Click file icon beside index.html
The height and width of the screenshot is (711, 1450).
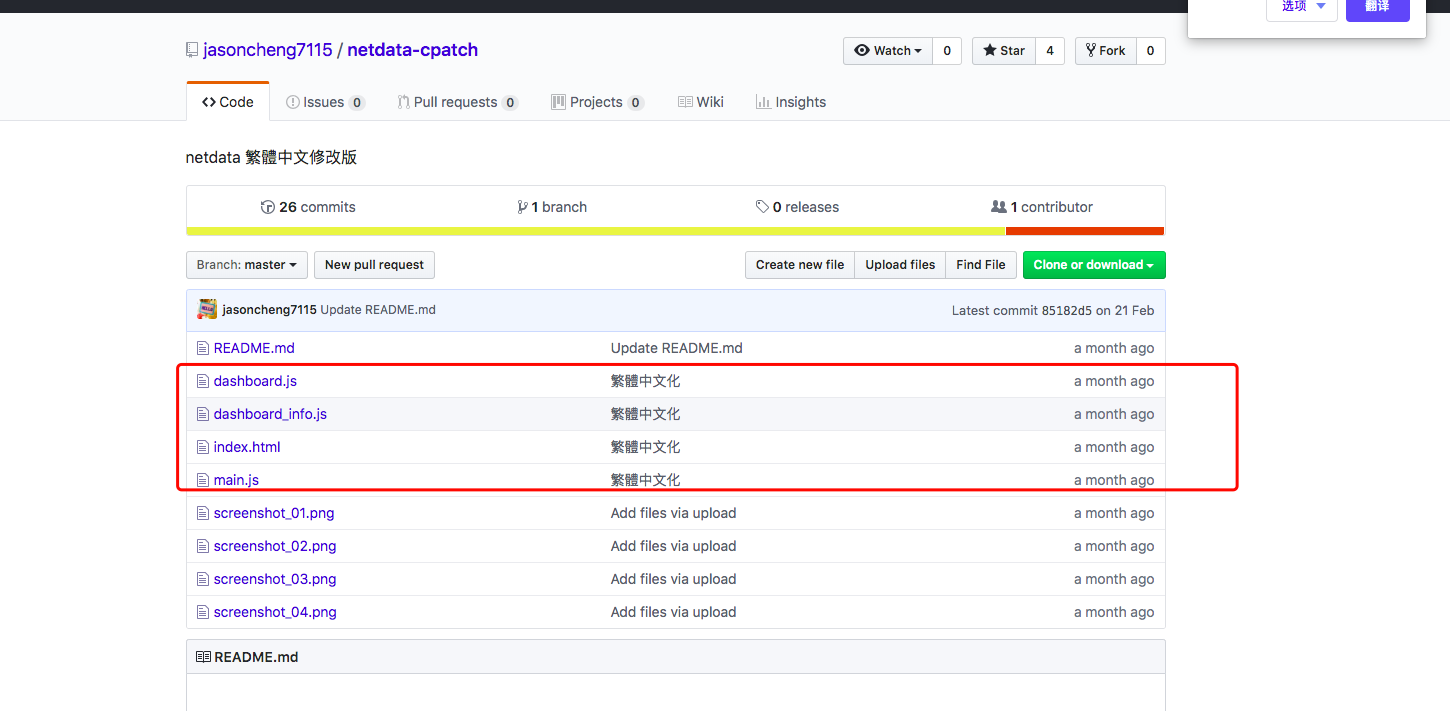tap(202, 447)
